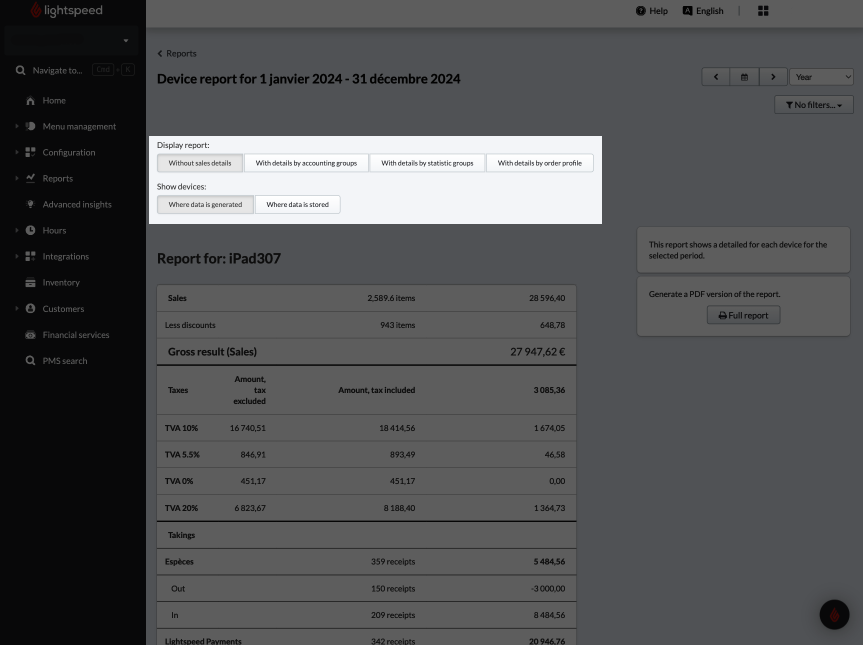
Task: Click the Navigate to search field
Action: tap(75, 70)
